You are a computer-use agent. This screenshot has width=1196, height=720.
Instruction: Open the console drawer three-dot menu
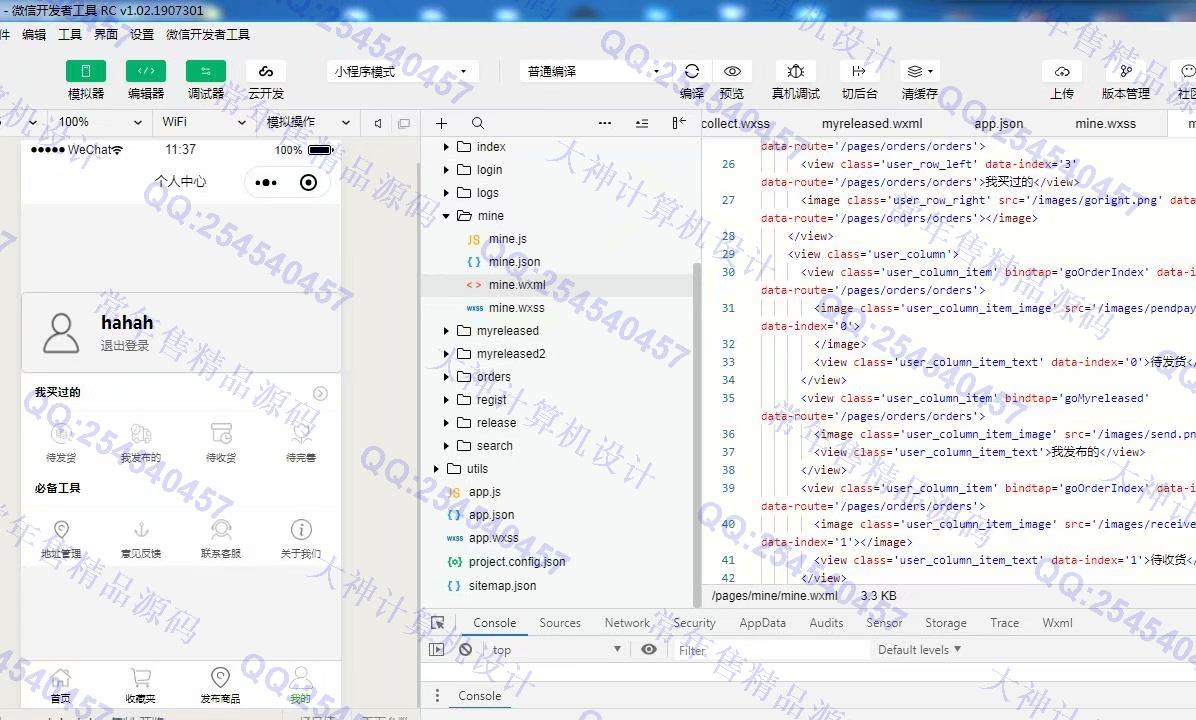click(437, 696)
